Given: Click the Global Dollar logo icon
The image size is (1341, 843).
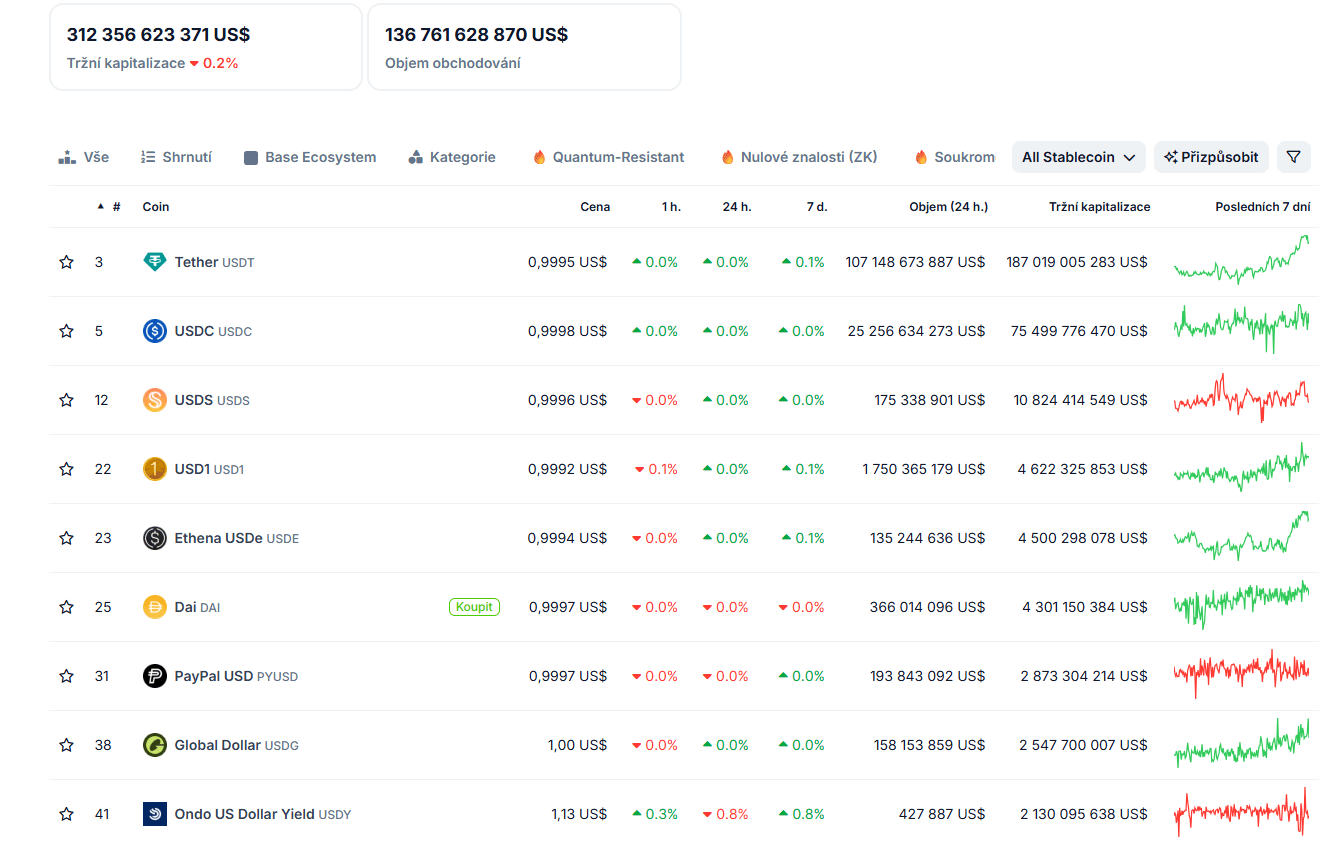Looking at the screenshot, I should coord(154,745).
